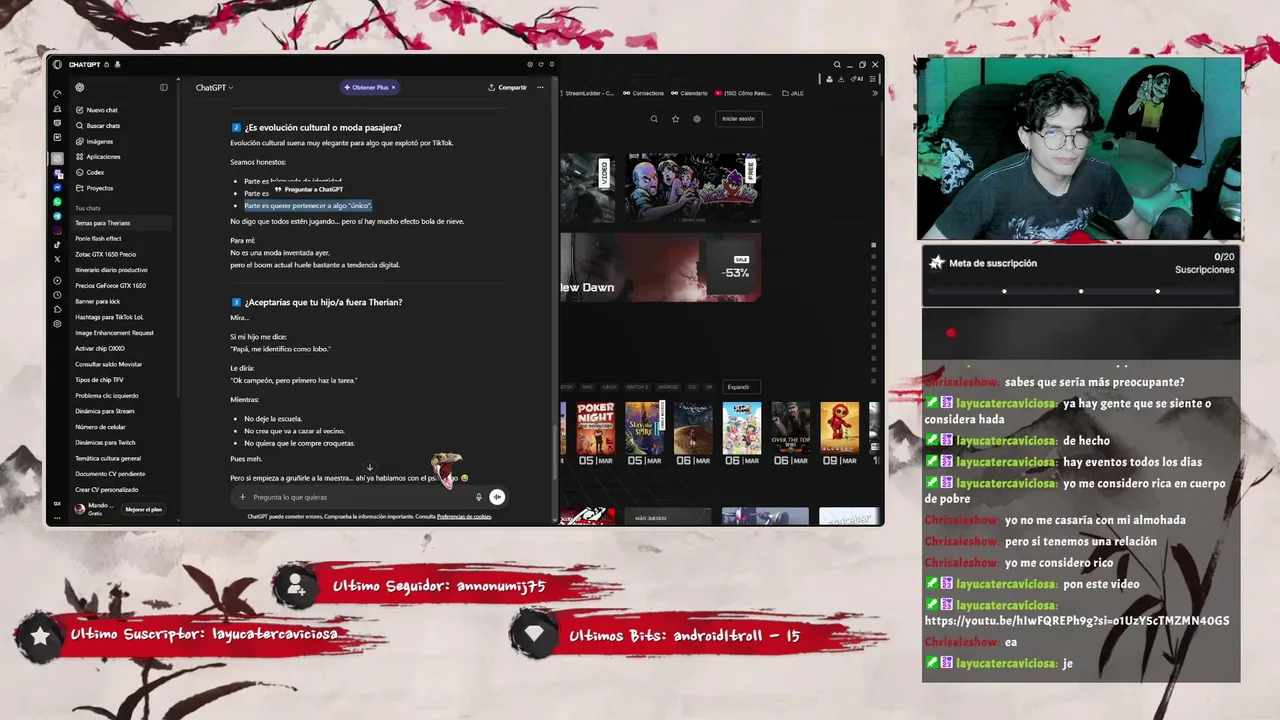Open the three-dot conversation options menu
This screenshot has width=1280, height=720.
541,88
